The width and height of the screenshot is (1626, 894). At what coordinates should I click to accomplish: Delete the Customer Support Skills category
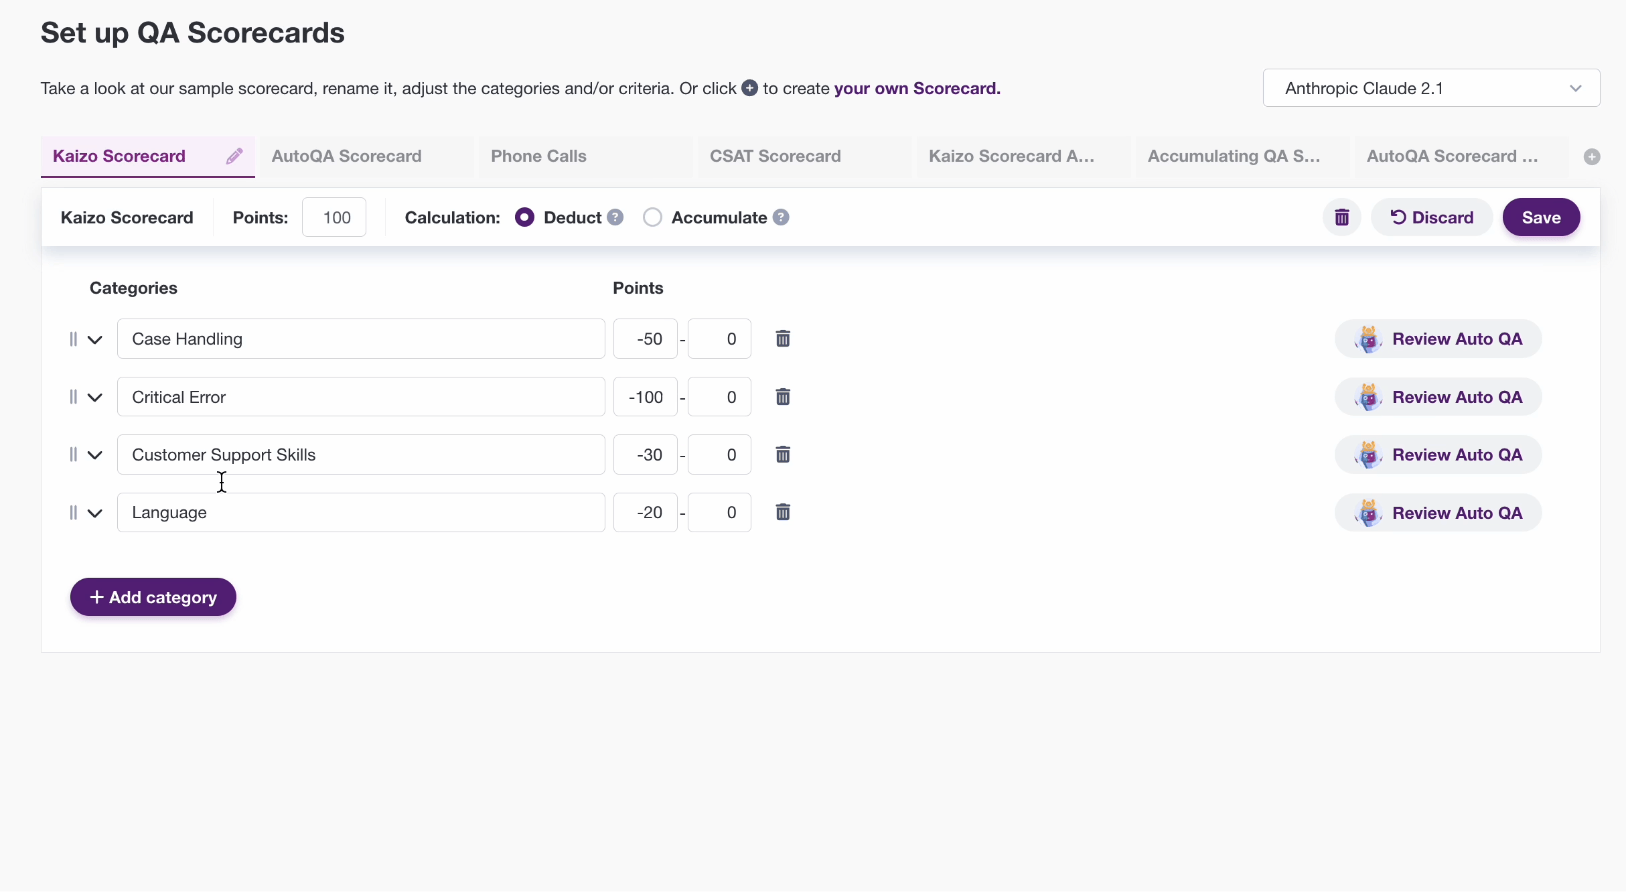783,455
